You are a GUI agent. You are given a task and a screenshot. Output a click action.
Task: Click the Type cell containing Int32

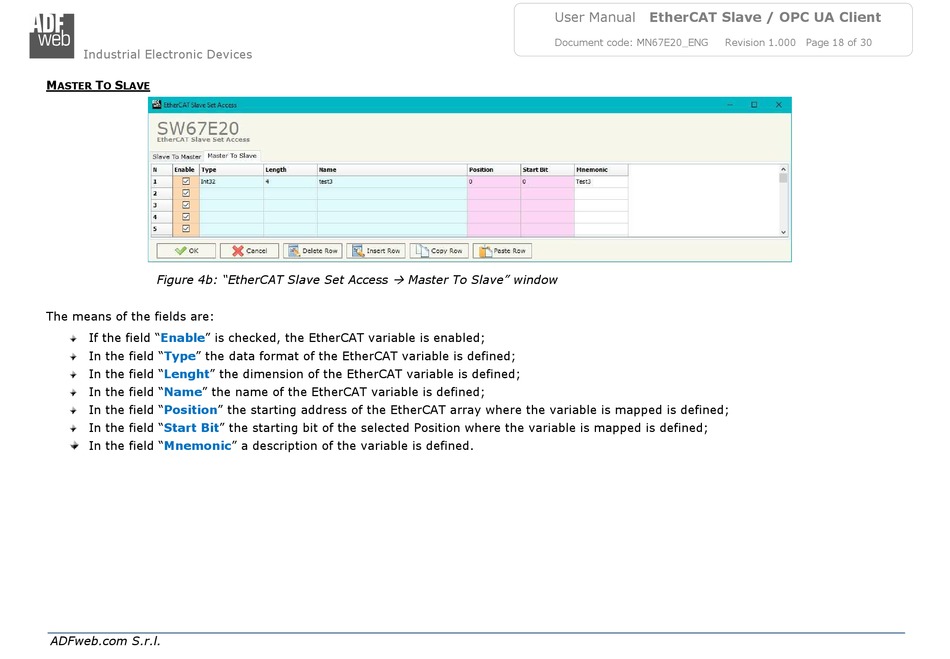point(231,182)
